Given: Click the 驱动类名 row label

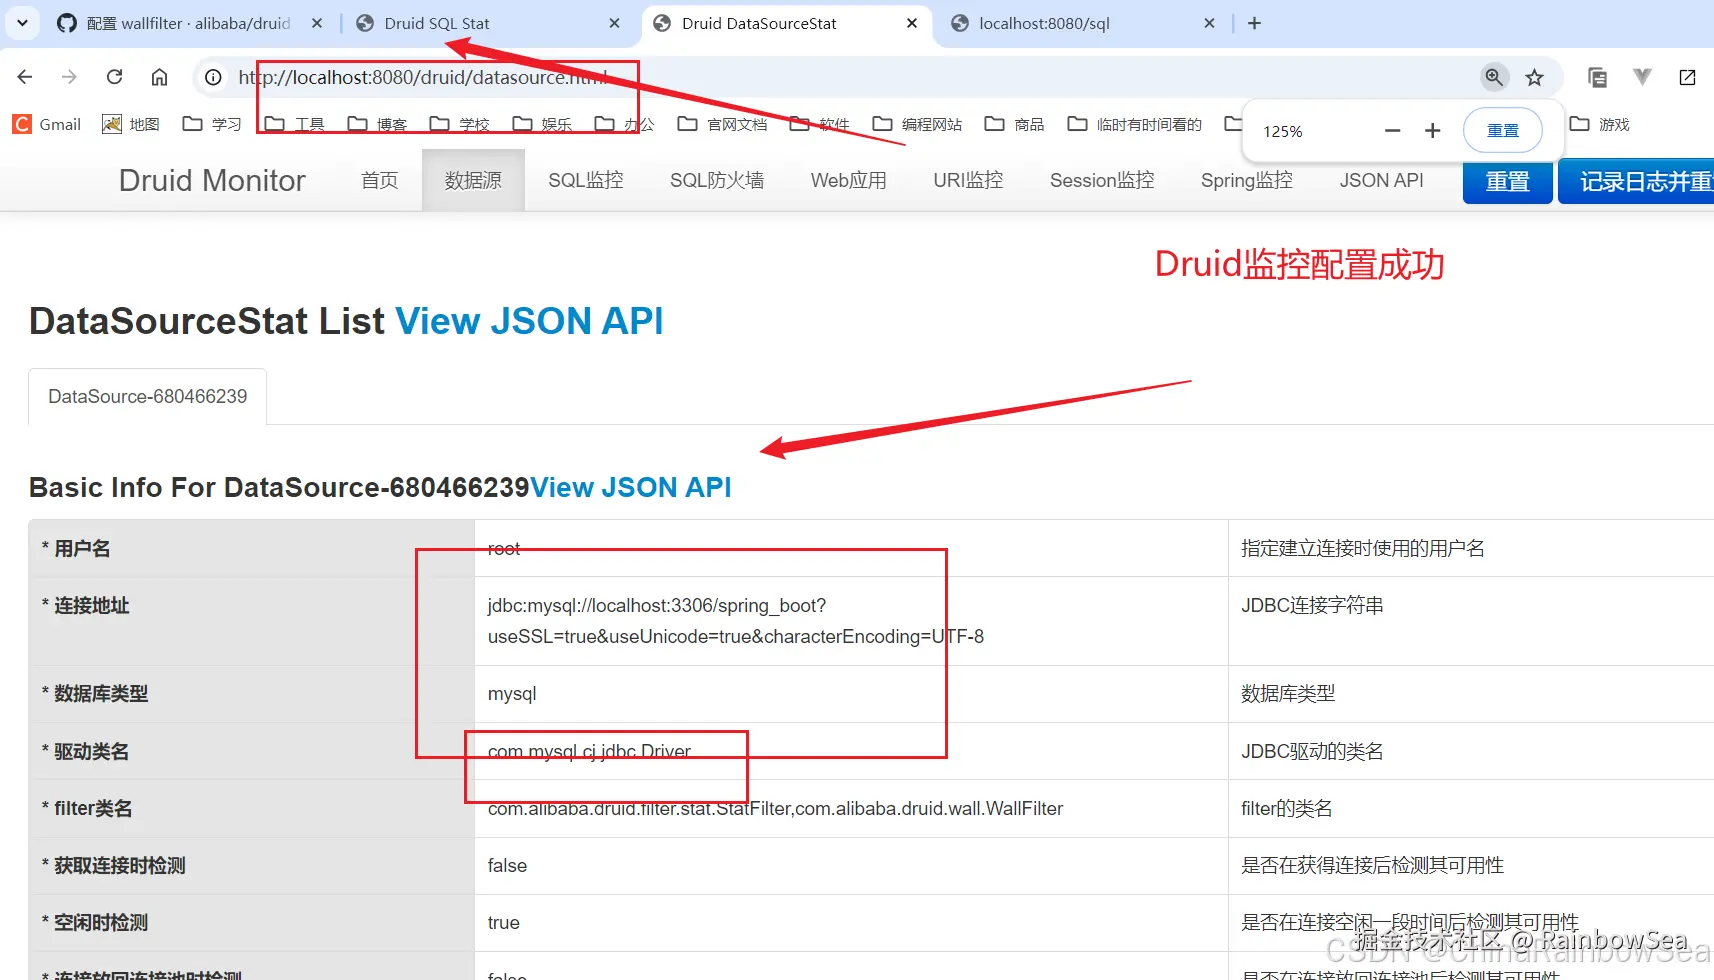Looking at the screenshot, I should [92, 751].
